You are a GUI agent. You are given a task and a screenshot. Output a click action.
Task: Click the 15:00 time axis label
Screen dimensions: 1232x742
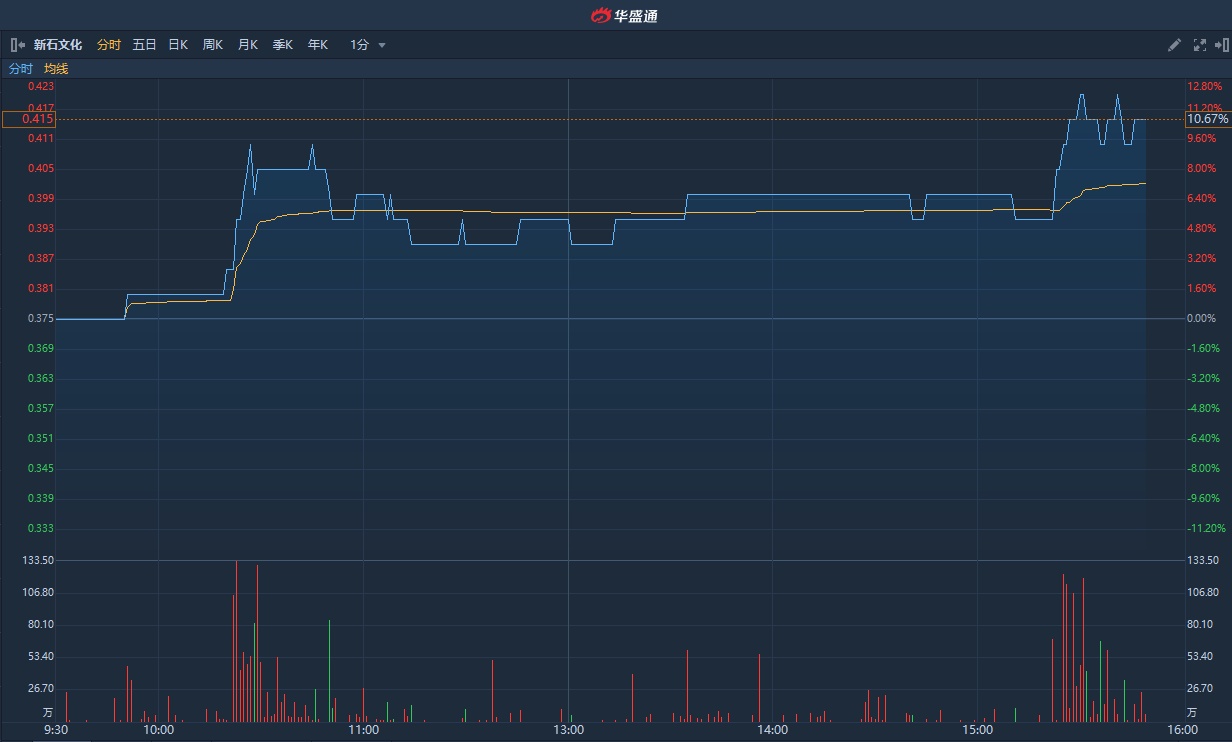977,730
